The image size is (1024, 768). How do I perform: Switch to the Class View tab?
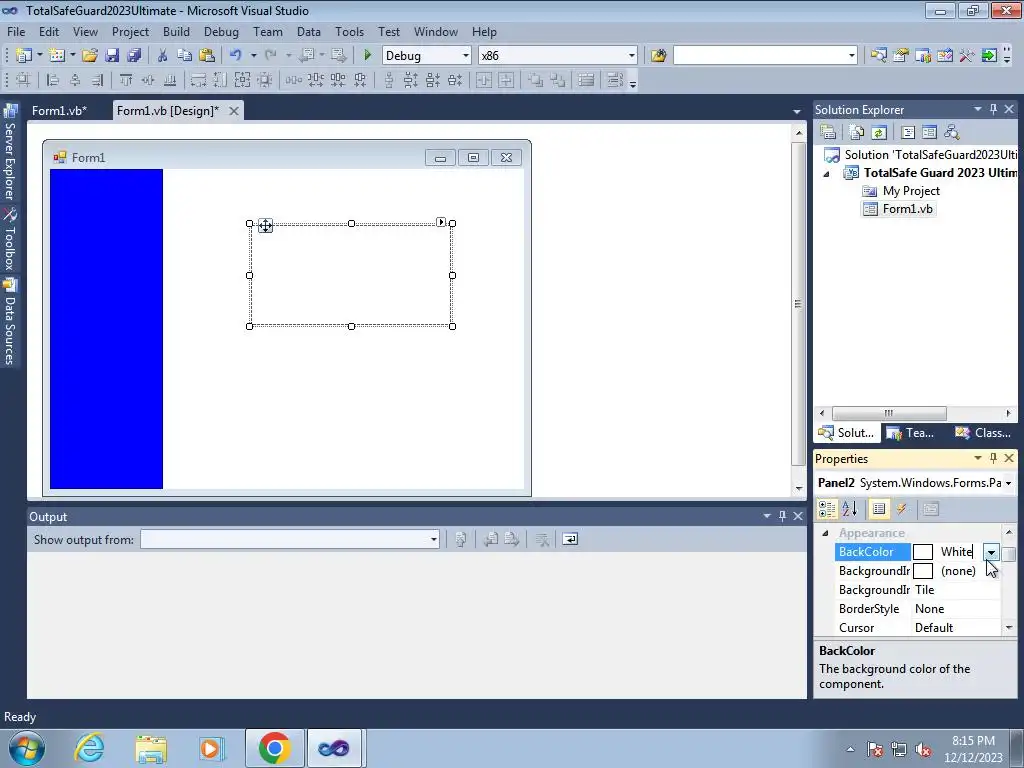983,432
